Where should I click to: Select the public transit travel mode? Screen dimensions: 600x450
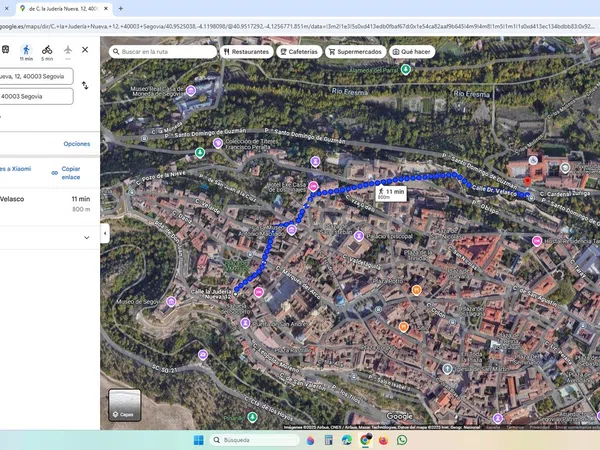tap(5, 50)
